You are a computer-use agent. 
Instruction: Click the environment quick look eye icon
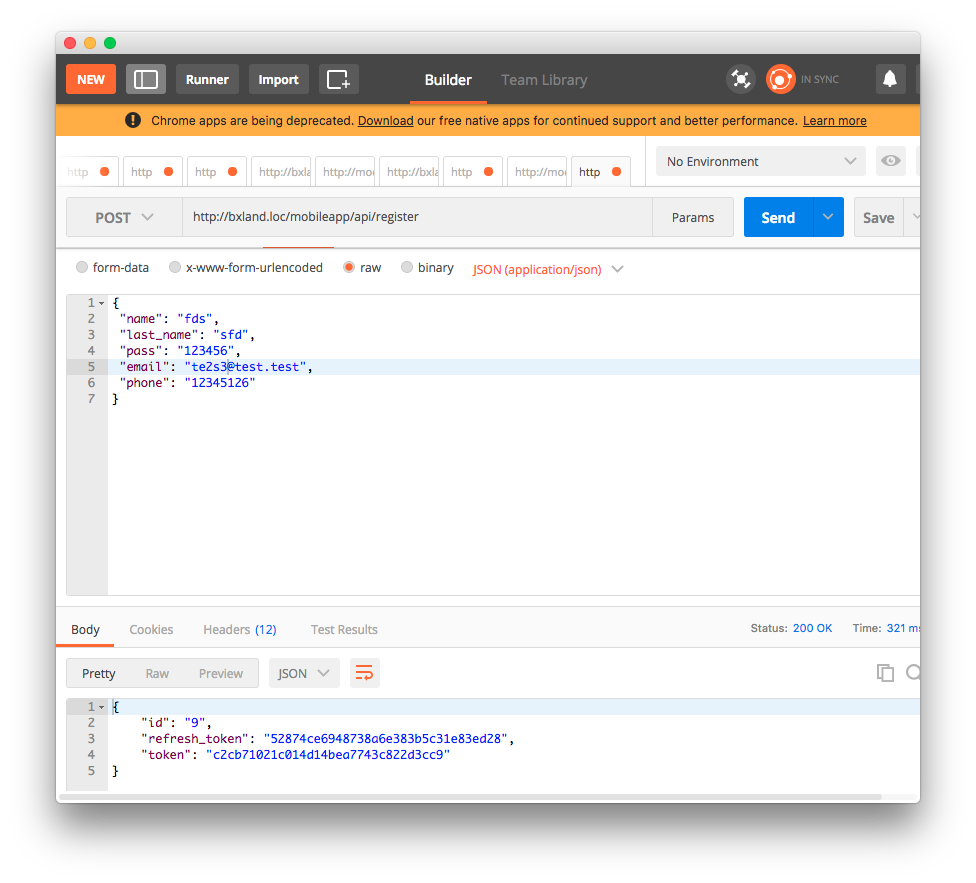pos(889,161)
